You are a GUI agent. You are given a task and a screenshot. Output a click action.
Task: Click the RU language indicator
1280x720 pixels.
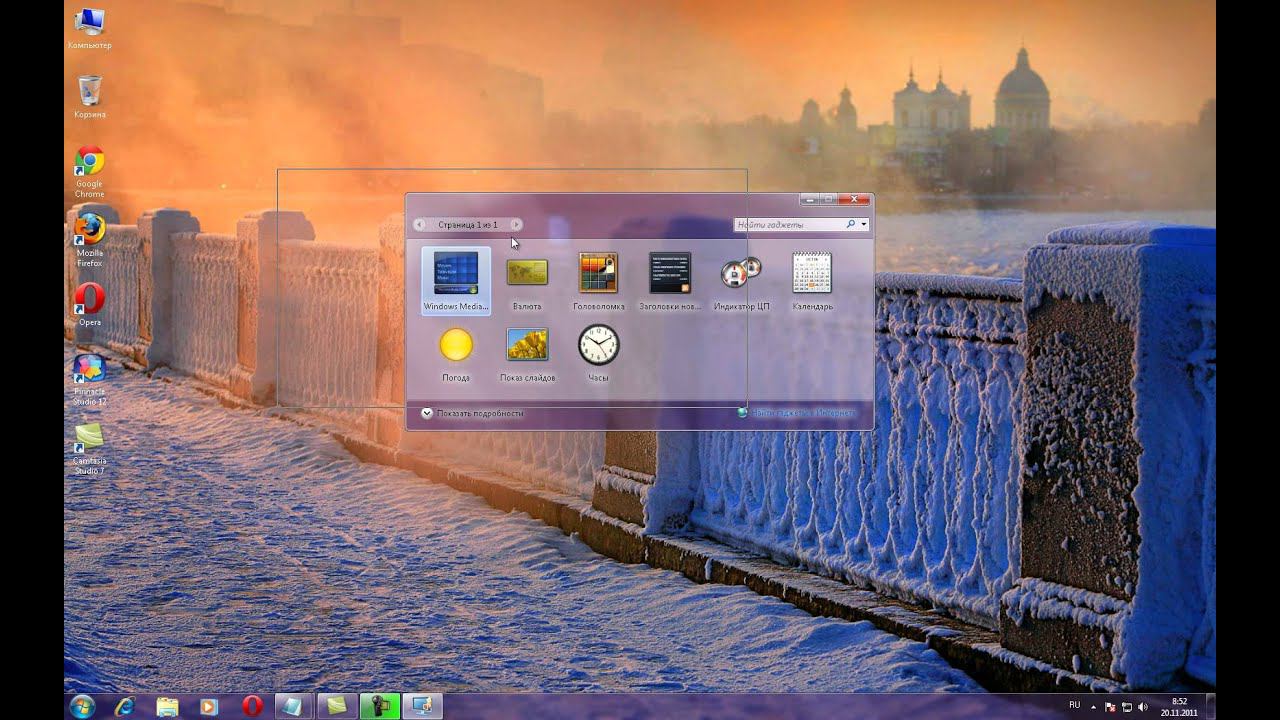1075,705
